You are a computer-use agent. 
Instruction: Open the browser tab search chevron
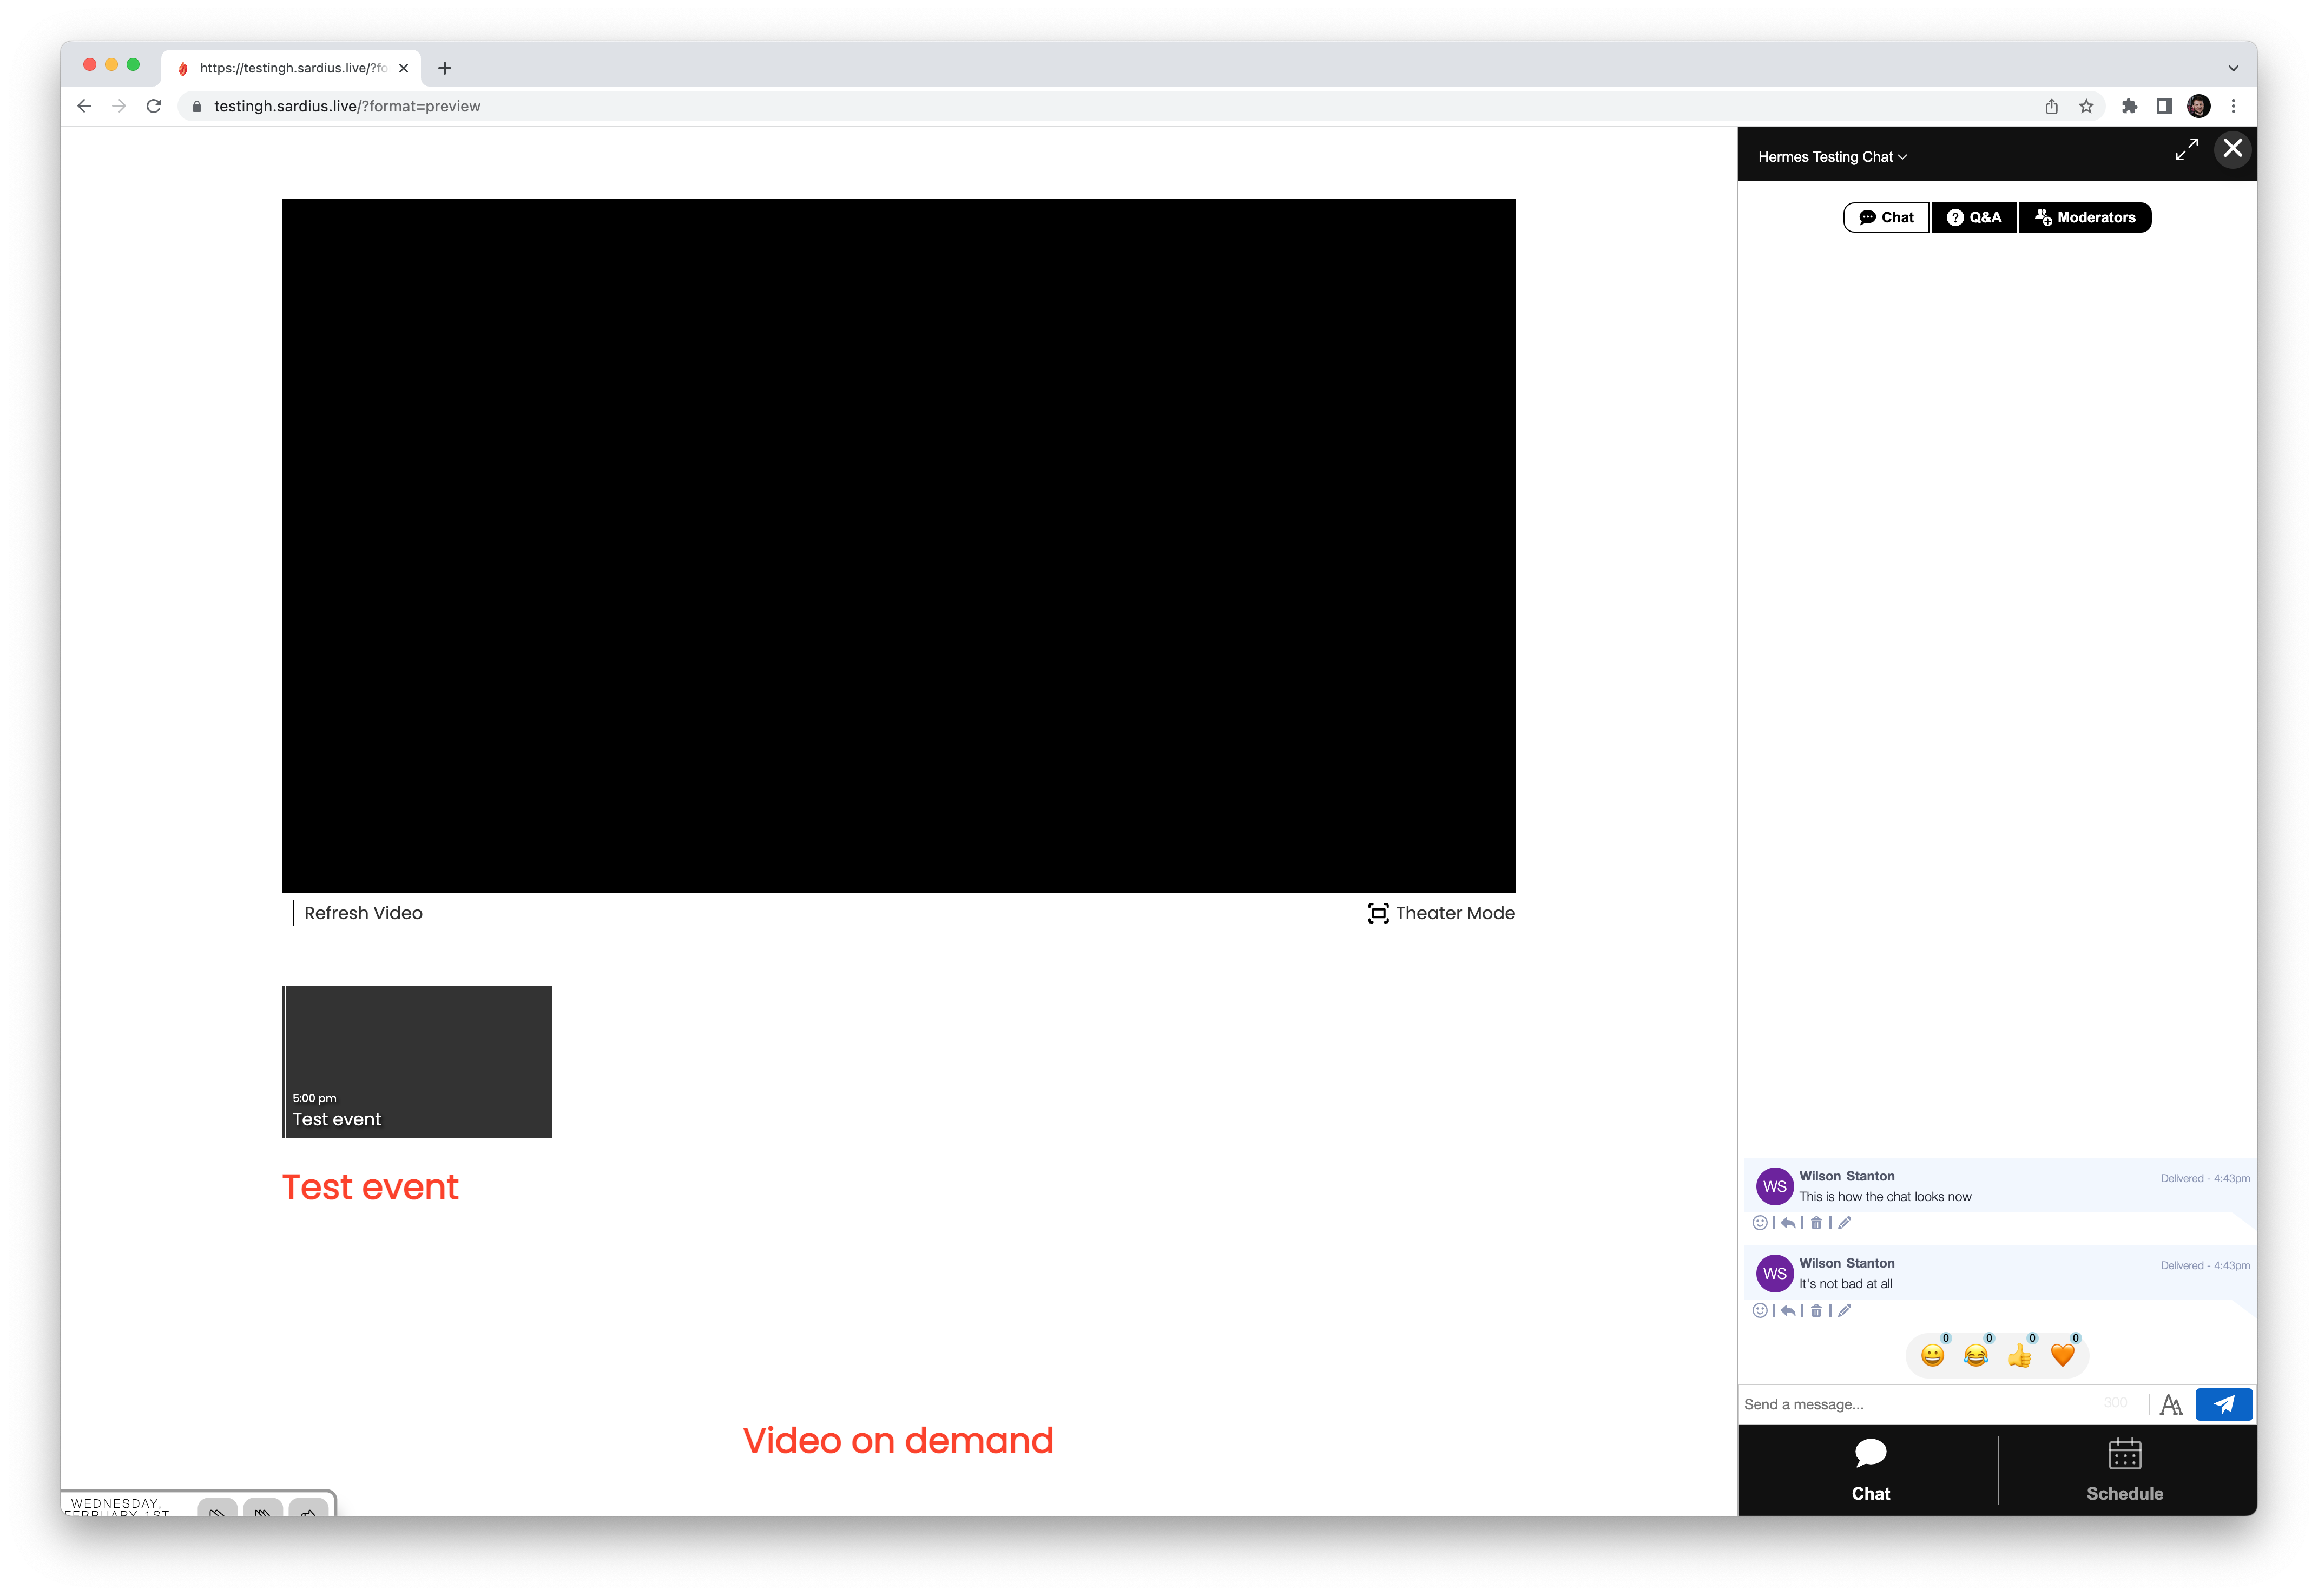[2233, 68]
